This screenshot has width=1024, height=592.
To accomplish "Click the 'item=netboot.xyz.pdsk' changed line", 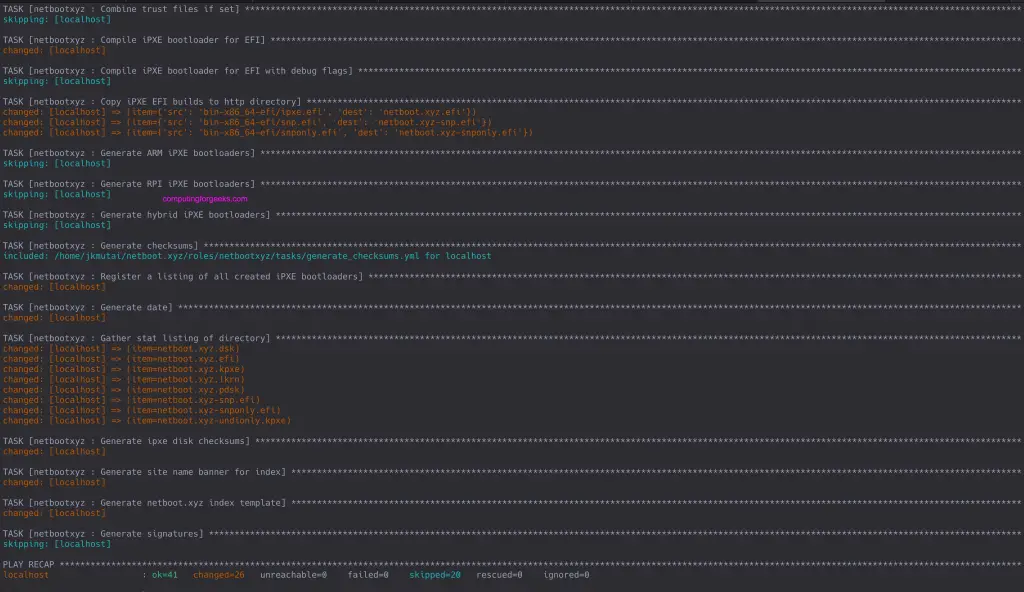I will point(124,389).
